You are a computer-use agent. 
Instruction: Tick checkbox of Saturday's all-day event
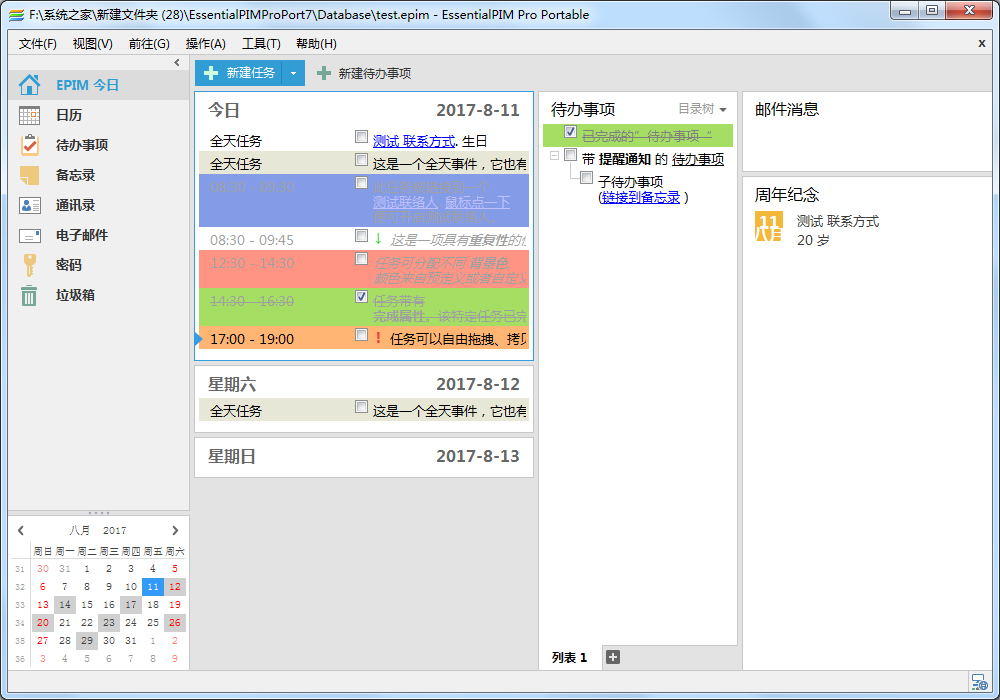pos(362,407)
